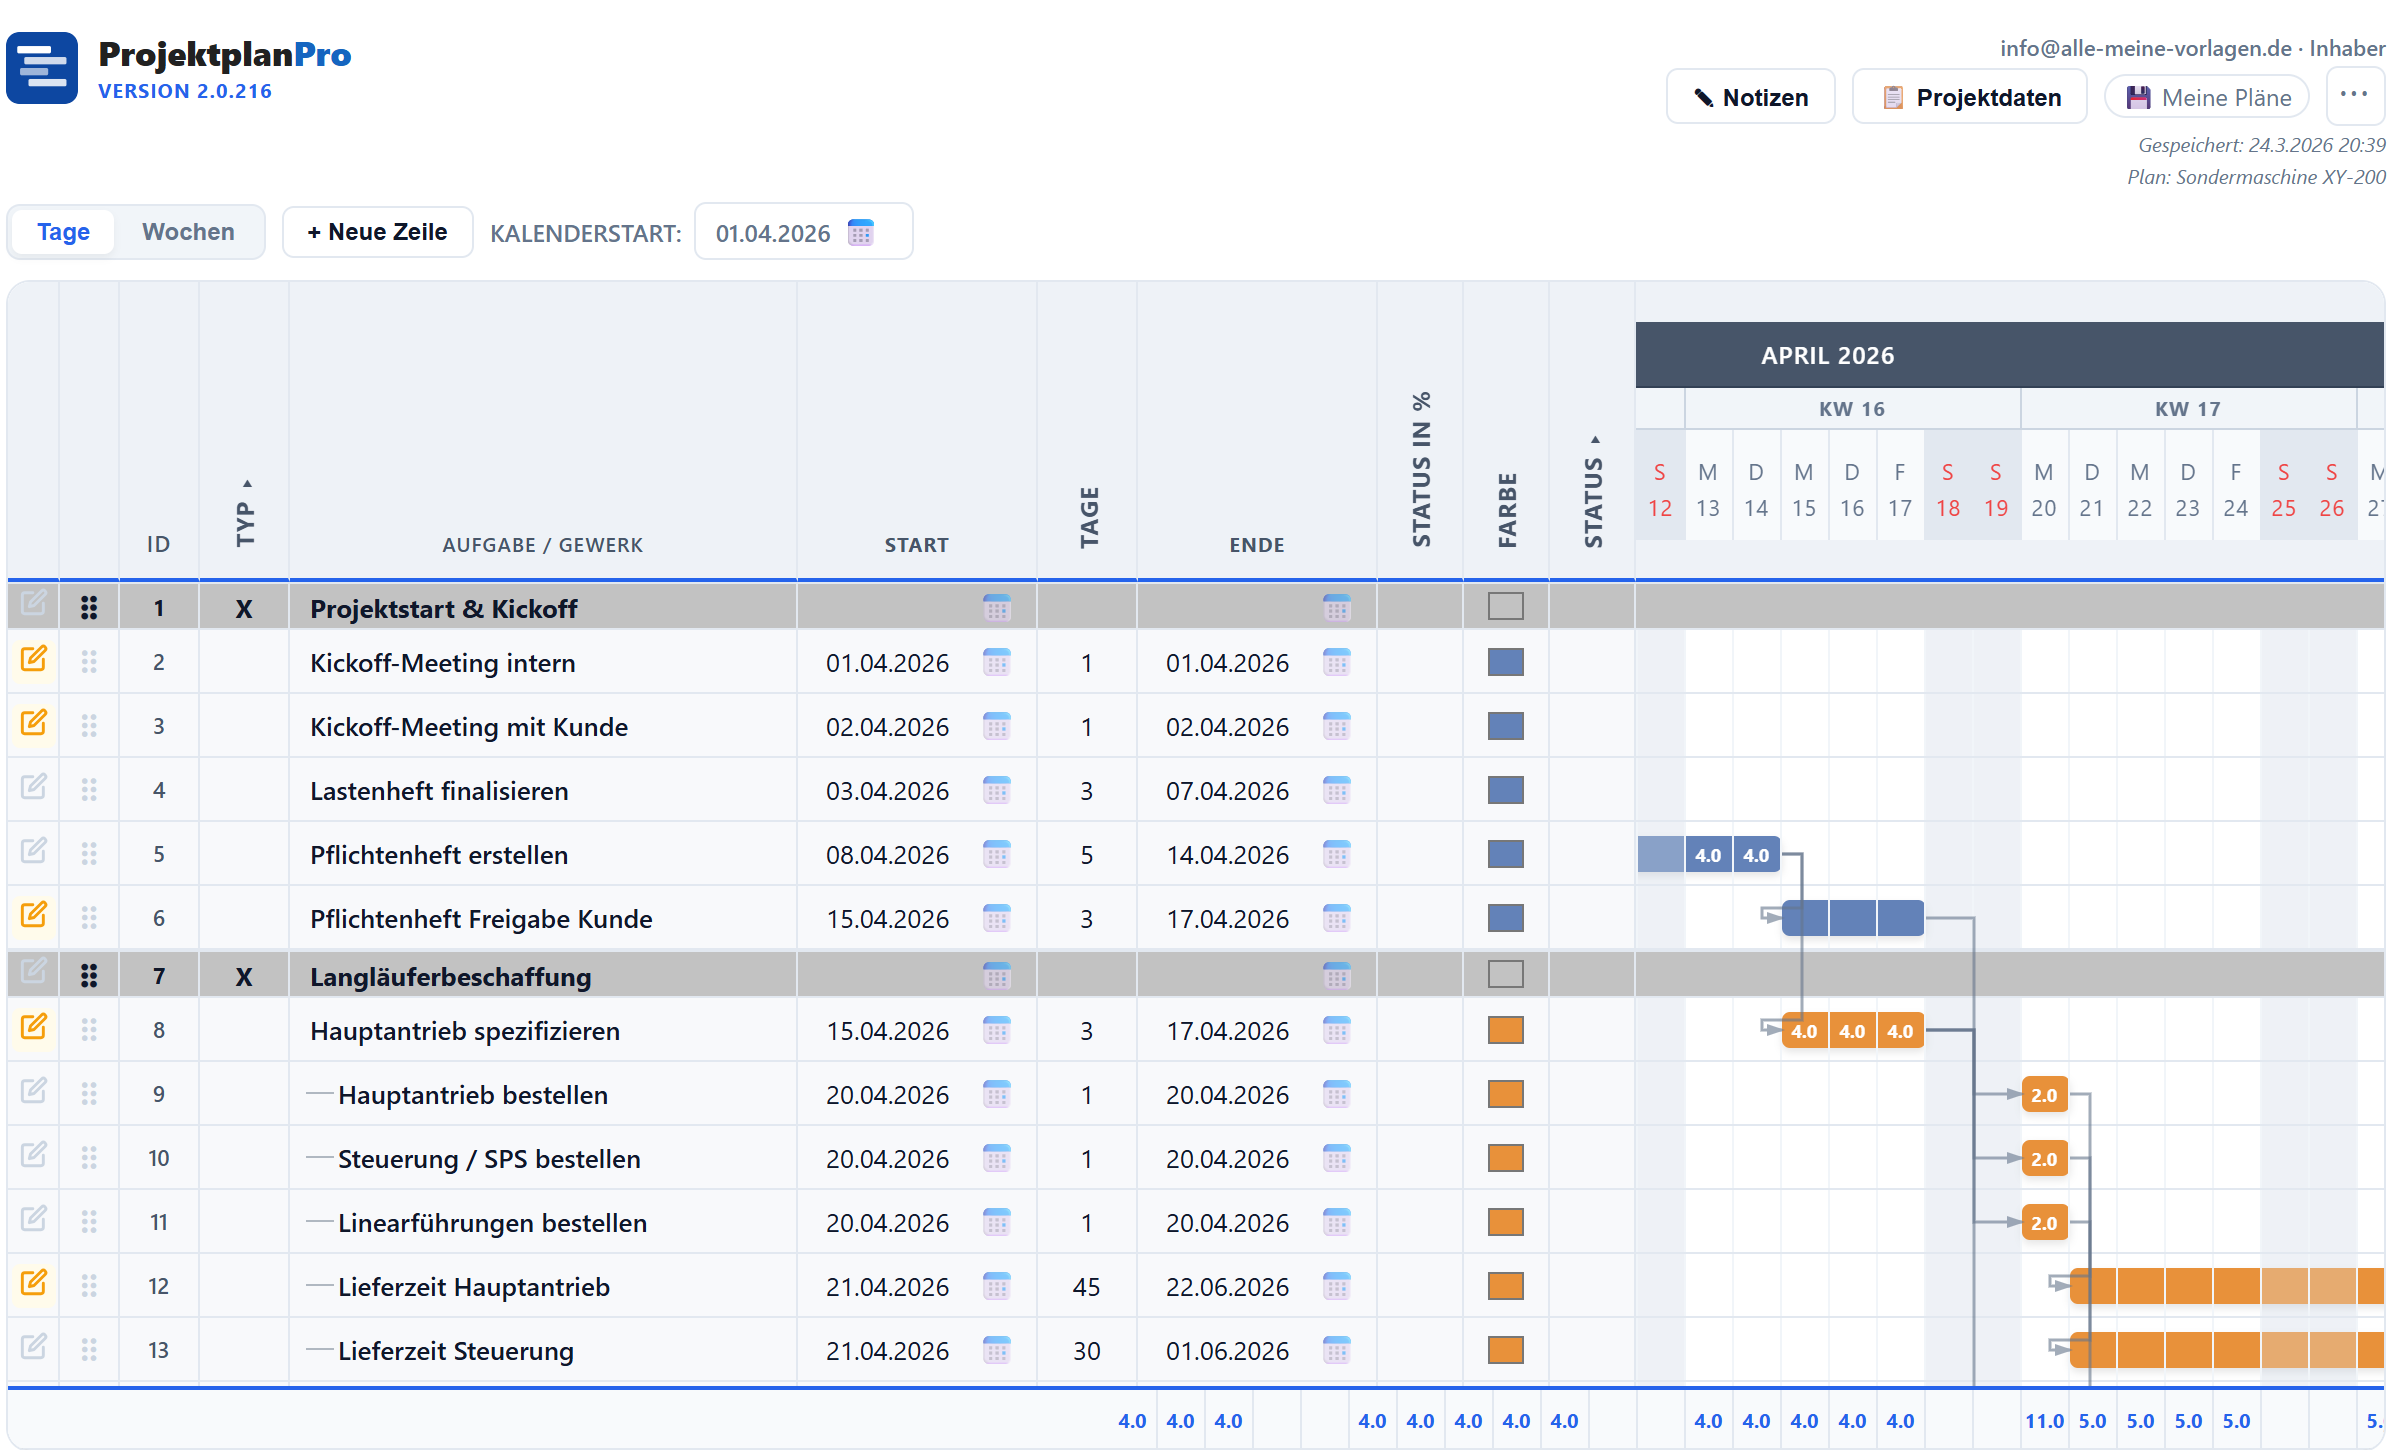Select the Tage tab
This screenshot has height=1450, width=2390.
[x=62, y=231]
